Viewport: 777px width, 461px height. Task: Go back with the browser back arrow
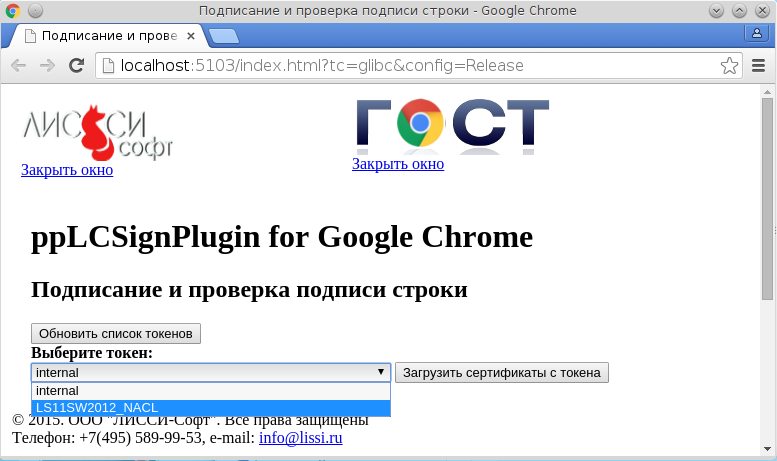[18, 65]
